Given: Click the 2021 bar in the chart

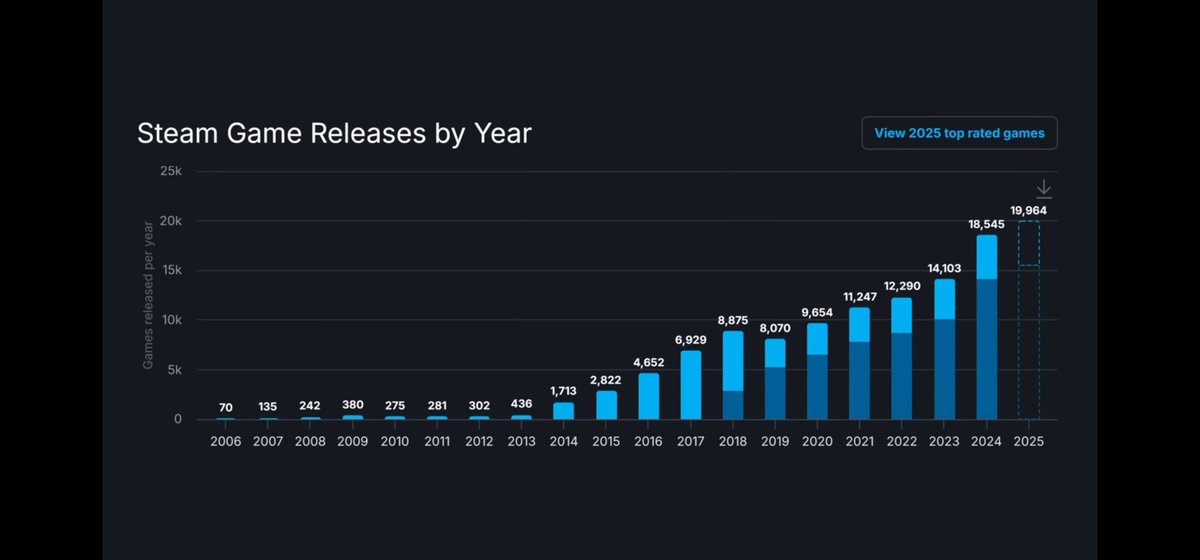Looking at the screenshot, I should [860, 363].
